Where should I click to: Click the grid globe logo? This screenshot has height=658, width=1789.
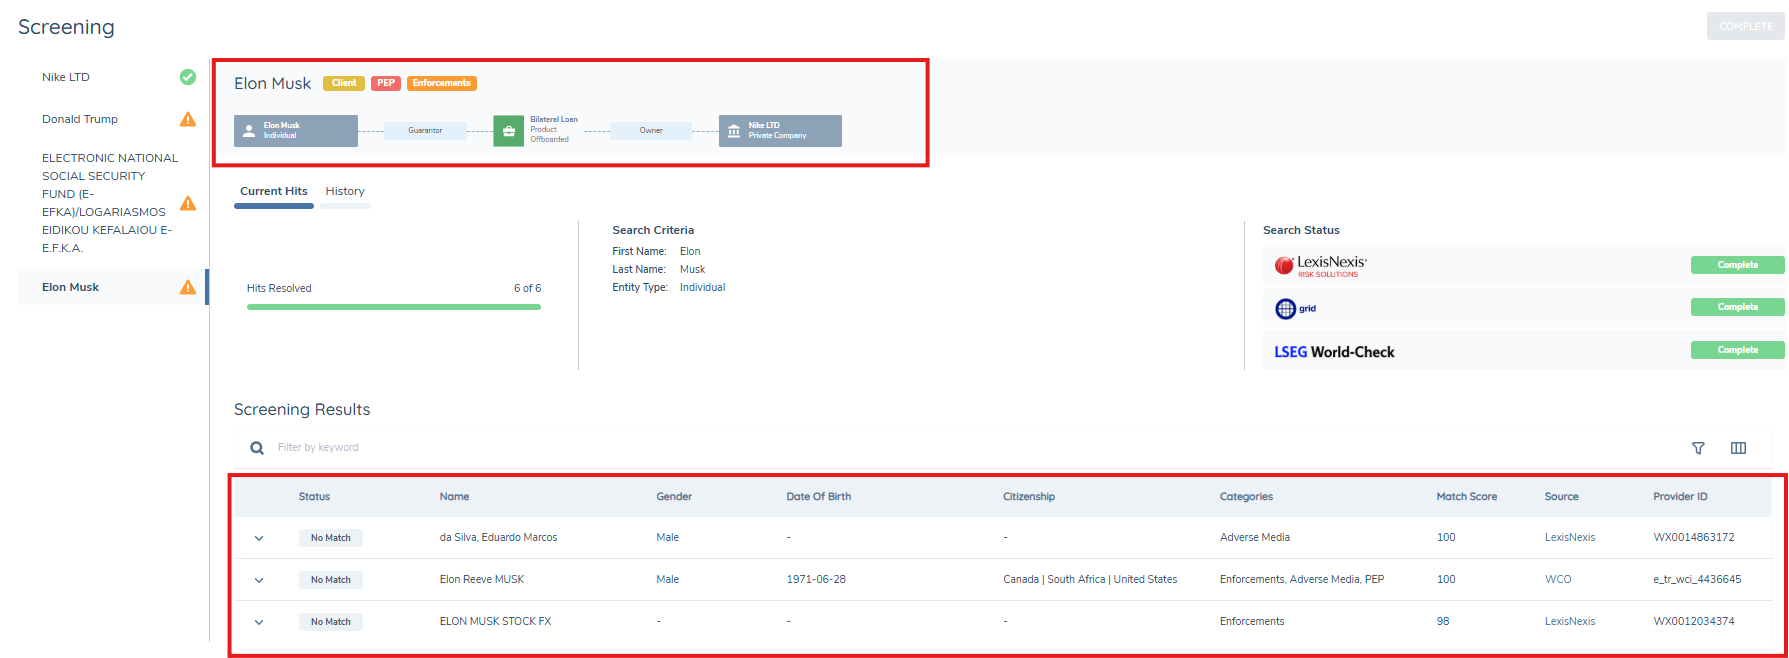coord(1295,309)
